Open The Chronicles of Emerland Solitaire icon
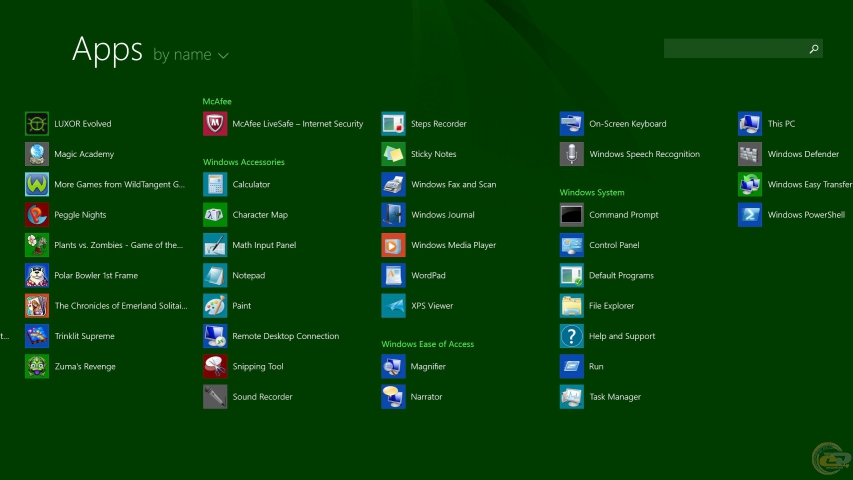 pyautogui.click(x=36, y=306)
